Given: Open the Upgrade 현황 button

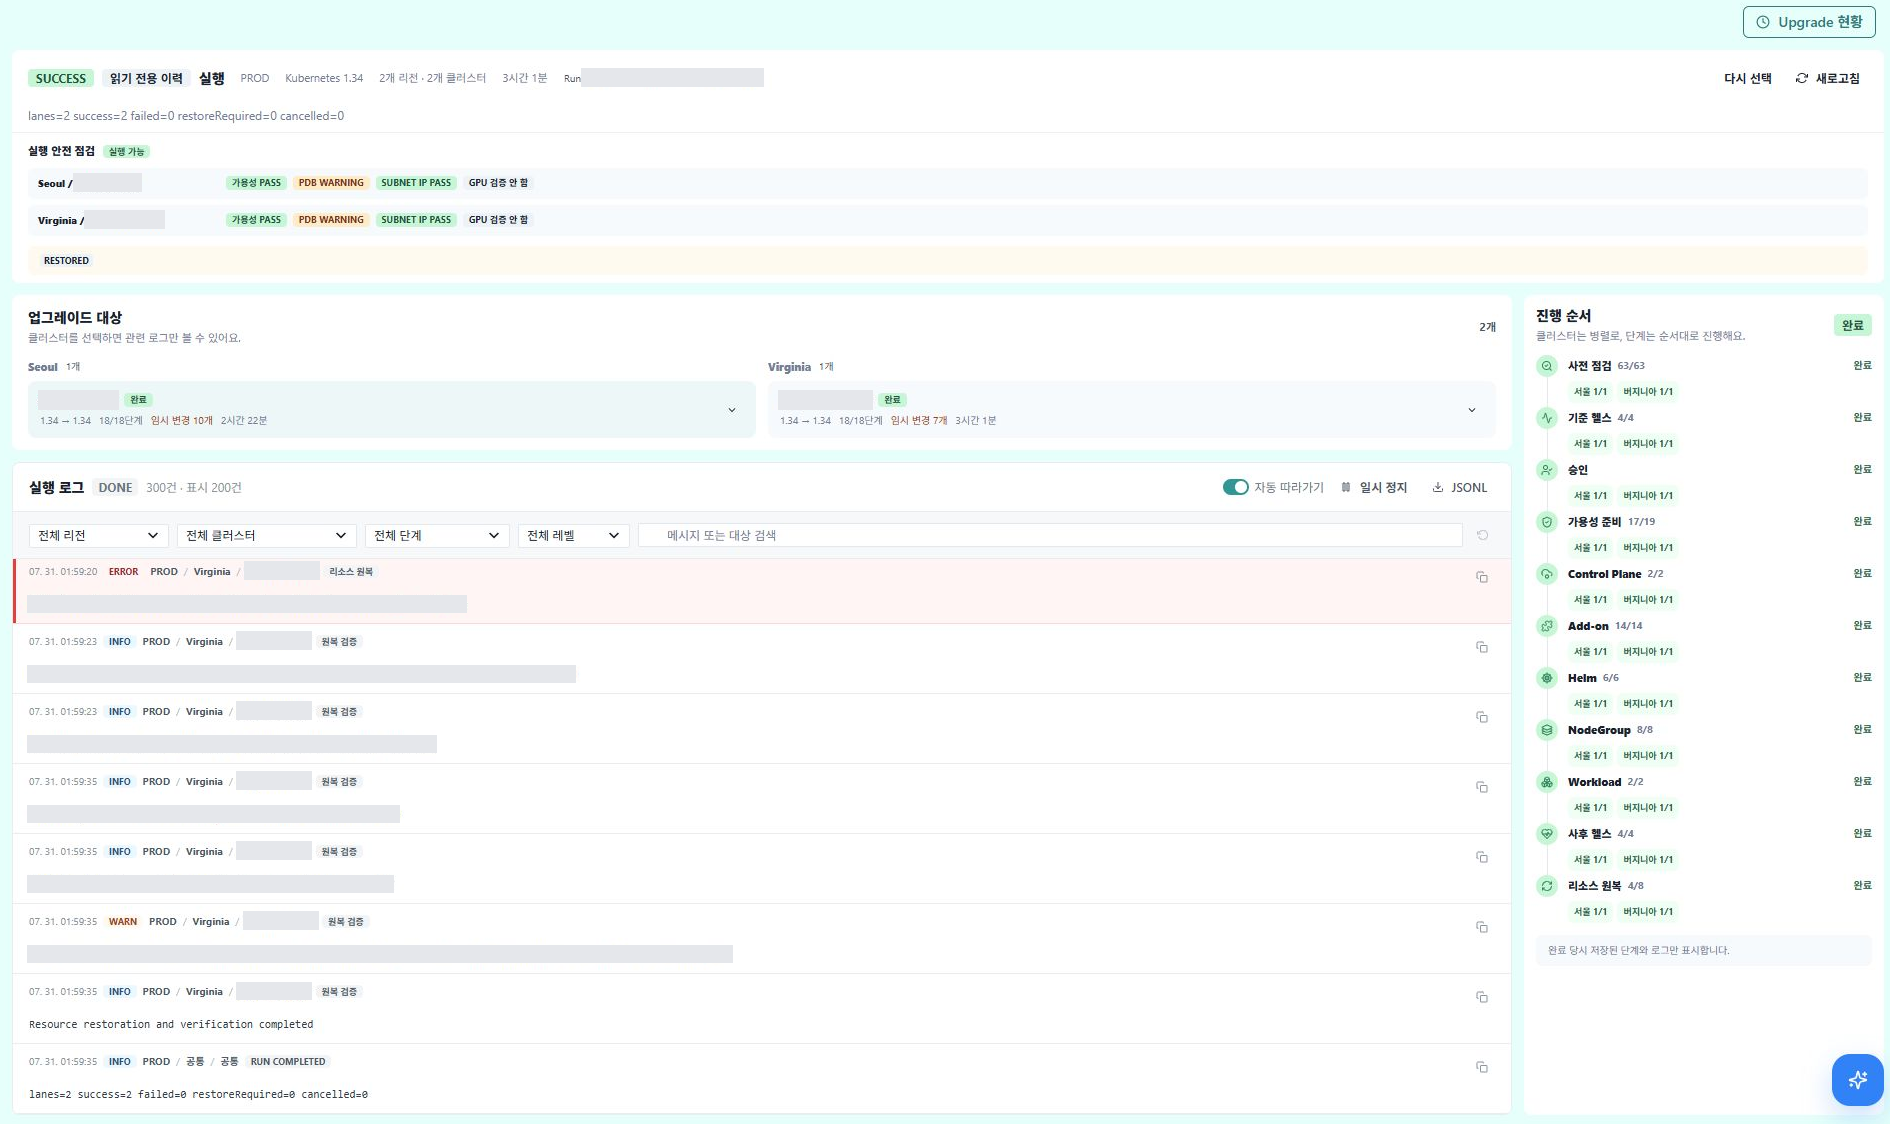Looking at the screenshot, I should [x=1808, y=22].
